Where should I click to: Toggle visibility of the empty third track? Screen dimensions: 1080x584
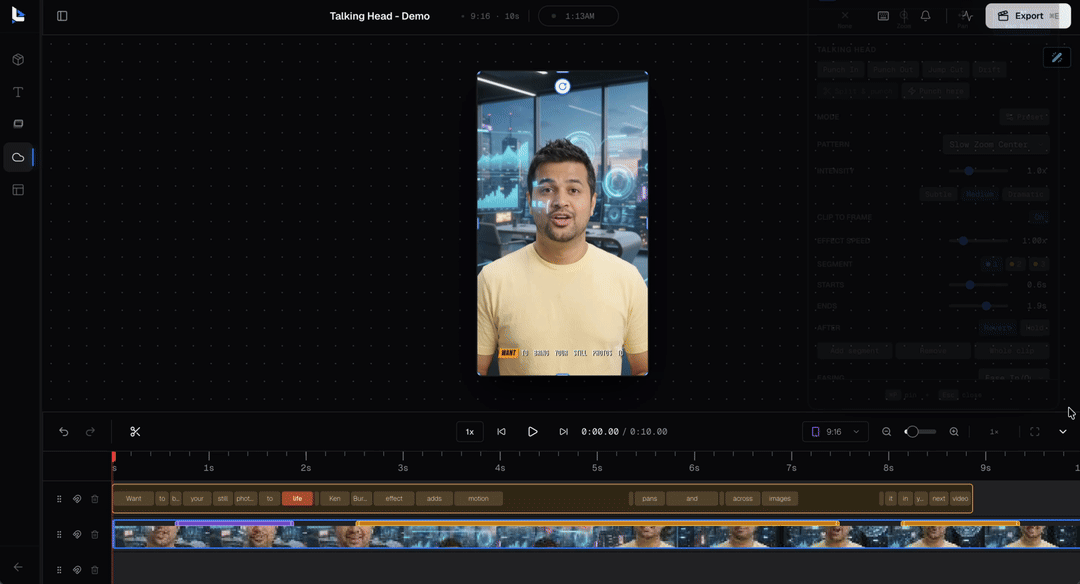[x=77, y=570]
